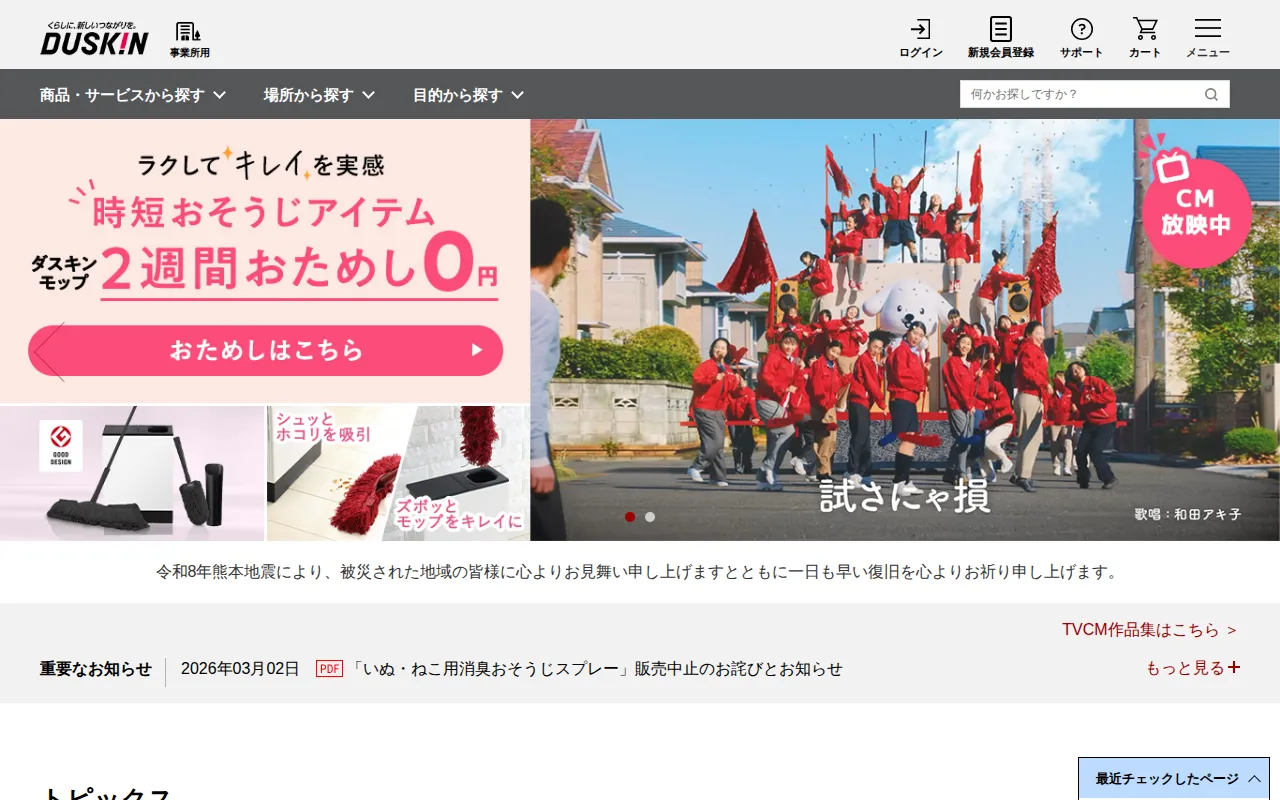Switch to the second carousel slide dot

(x=650, y=517)
